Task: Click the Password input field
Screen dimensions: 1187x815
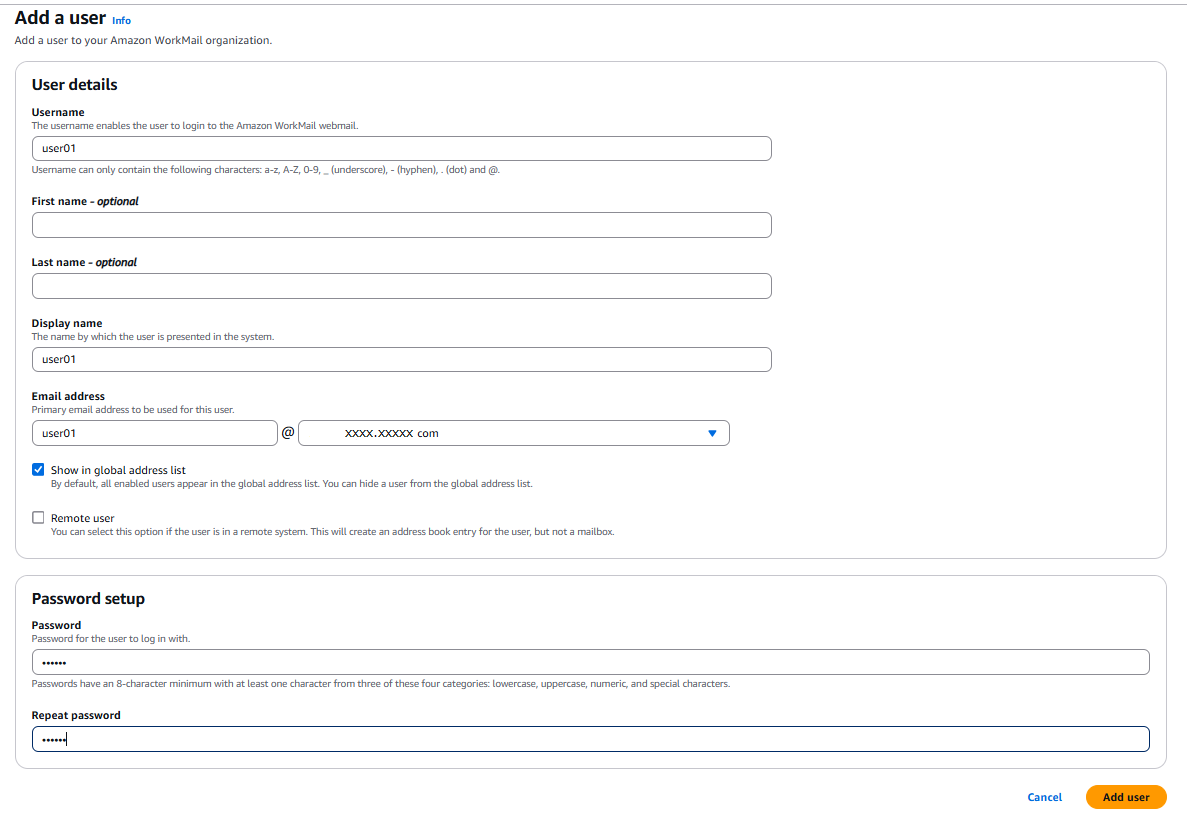Action: point(590,662)
